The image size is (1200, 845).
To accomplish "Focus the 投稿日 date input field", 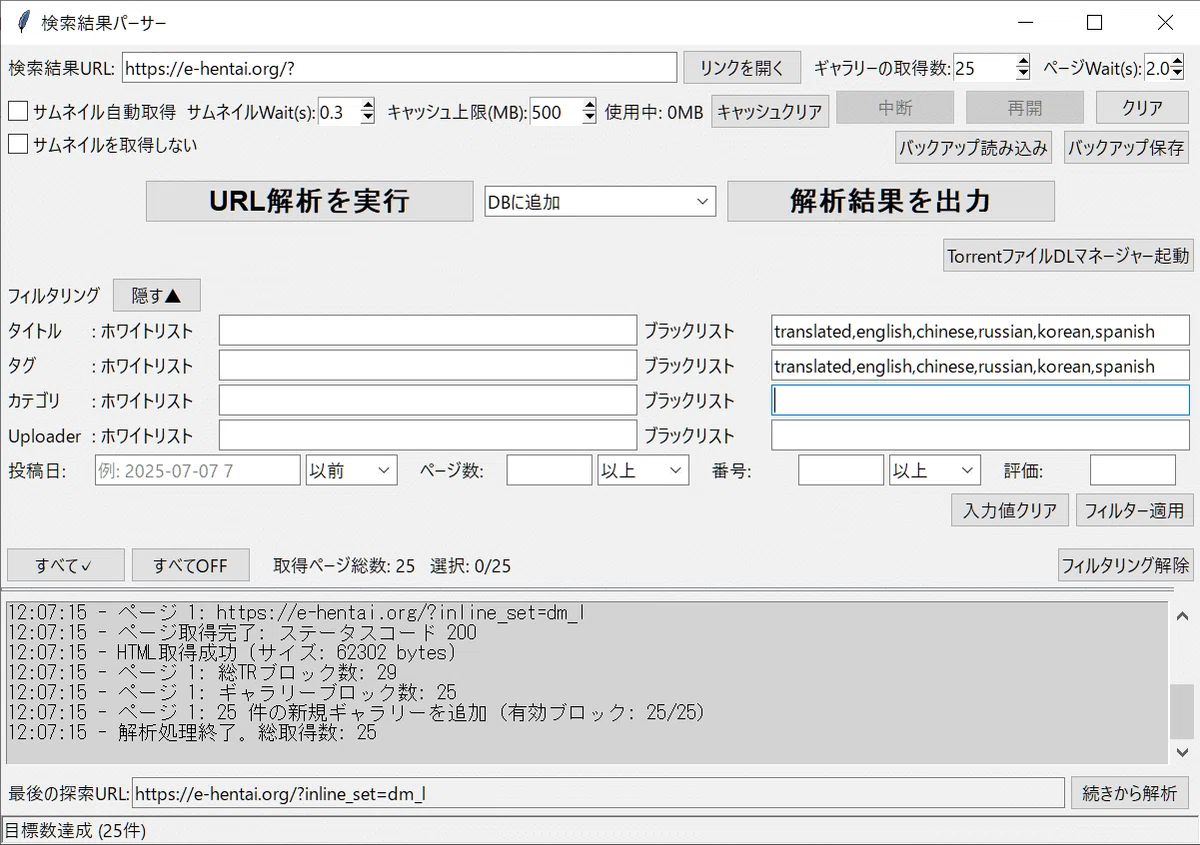I will [198, 470].
